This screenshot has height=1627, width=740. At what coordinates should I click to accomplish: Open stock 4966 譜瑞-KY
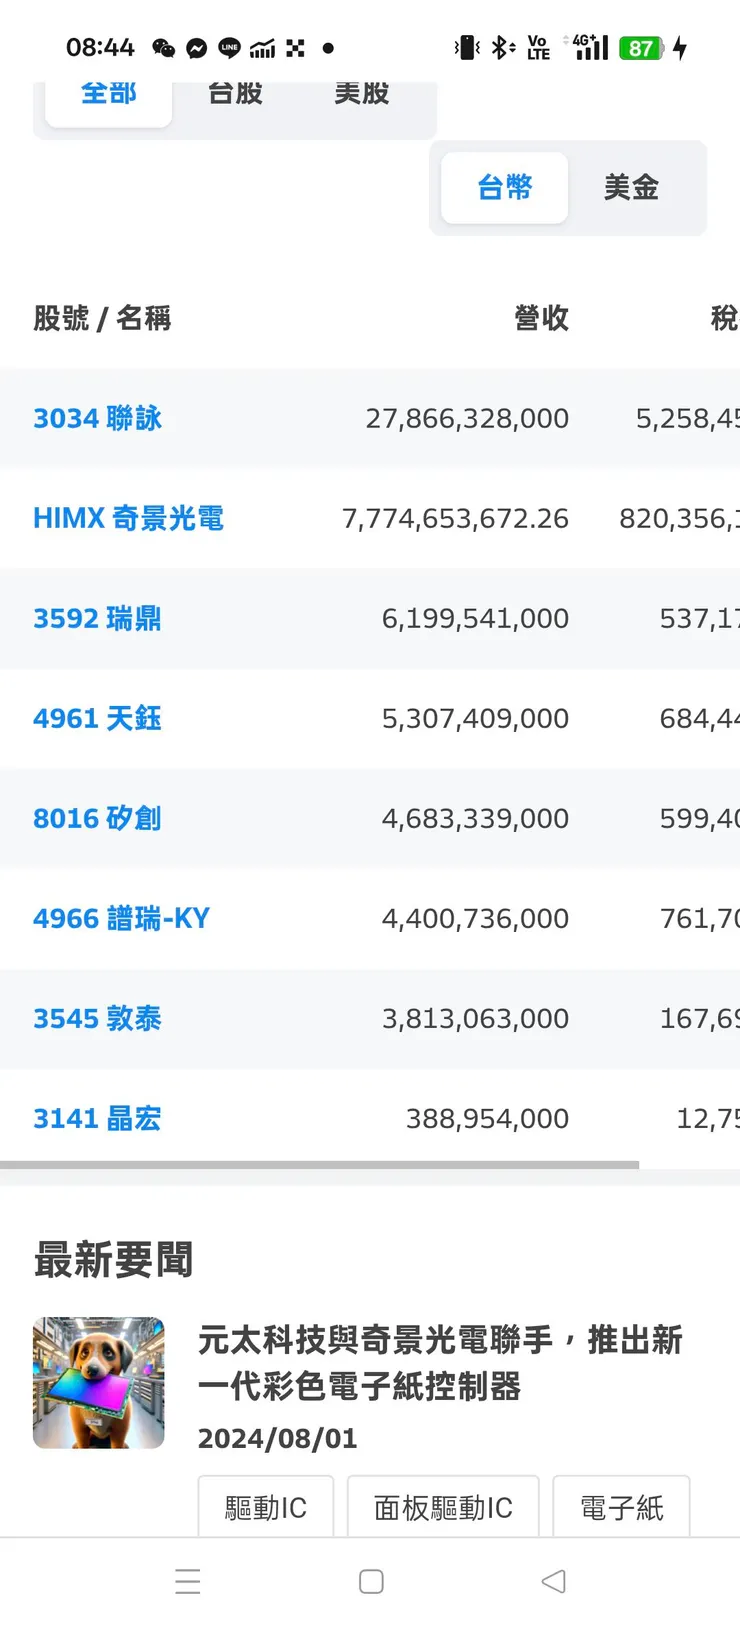point(121,918)
